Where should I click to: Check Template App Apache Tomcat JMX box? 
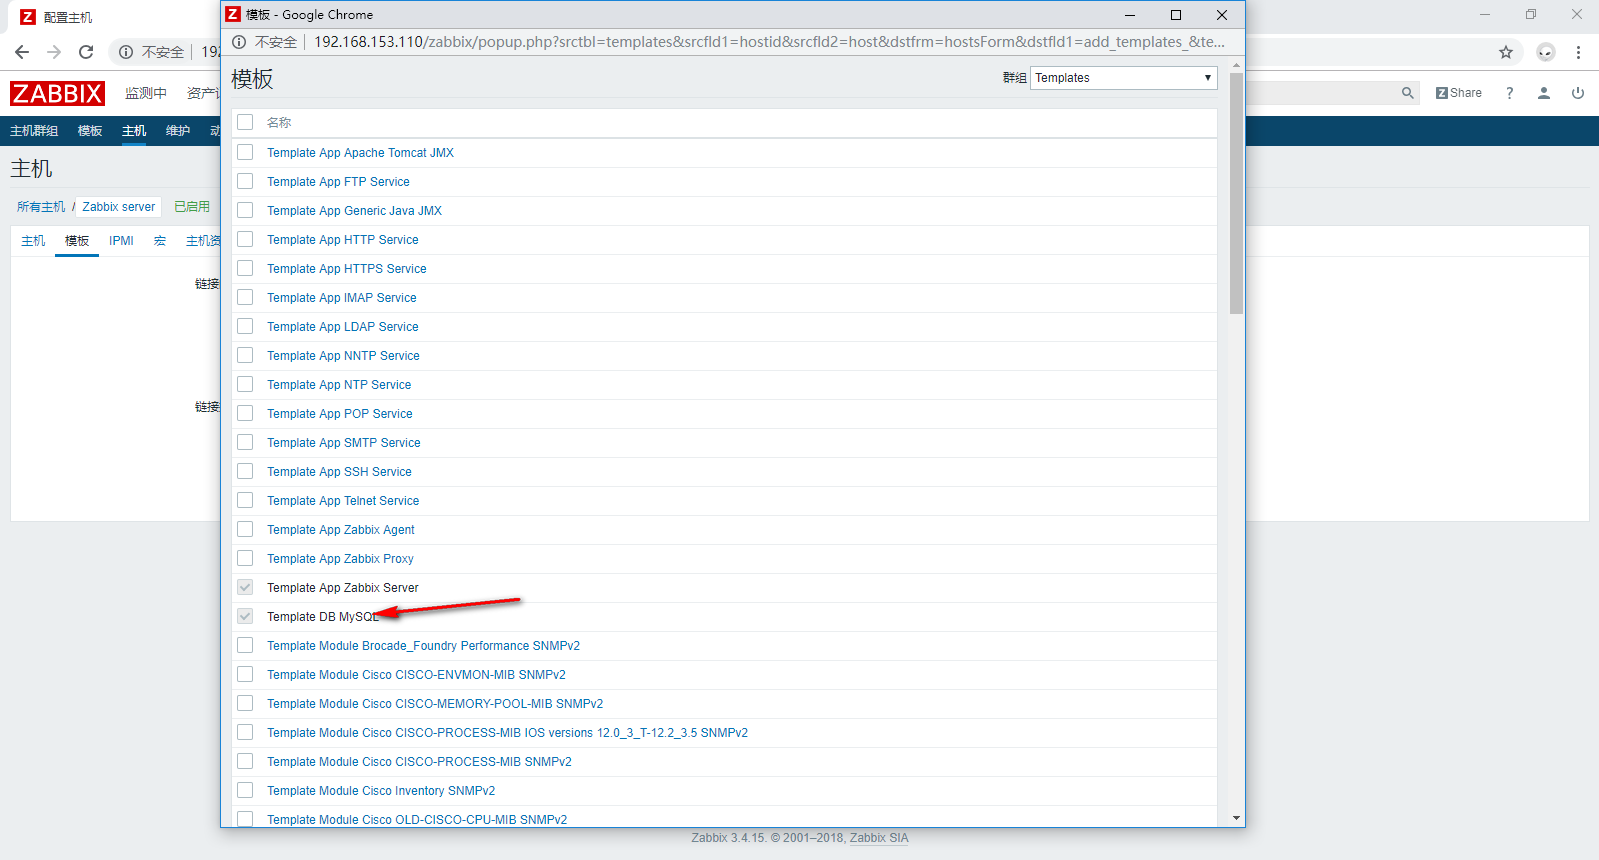coord(245,152)
